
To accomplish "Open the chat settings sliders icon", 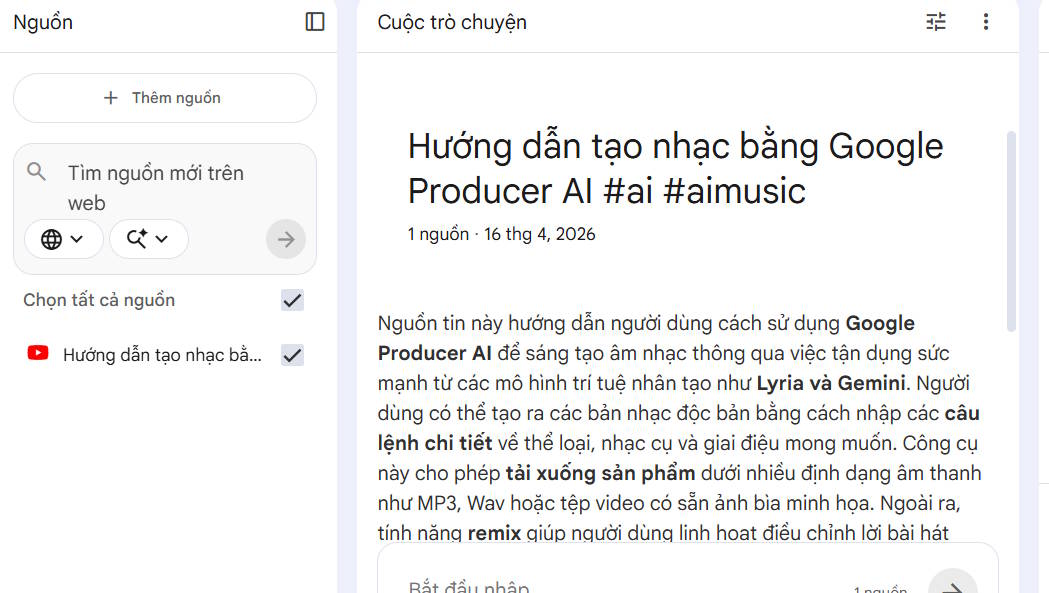I will pos(936,21).
